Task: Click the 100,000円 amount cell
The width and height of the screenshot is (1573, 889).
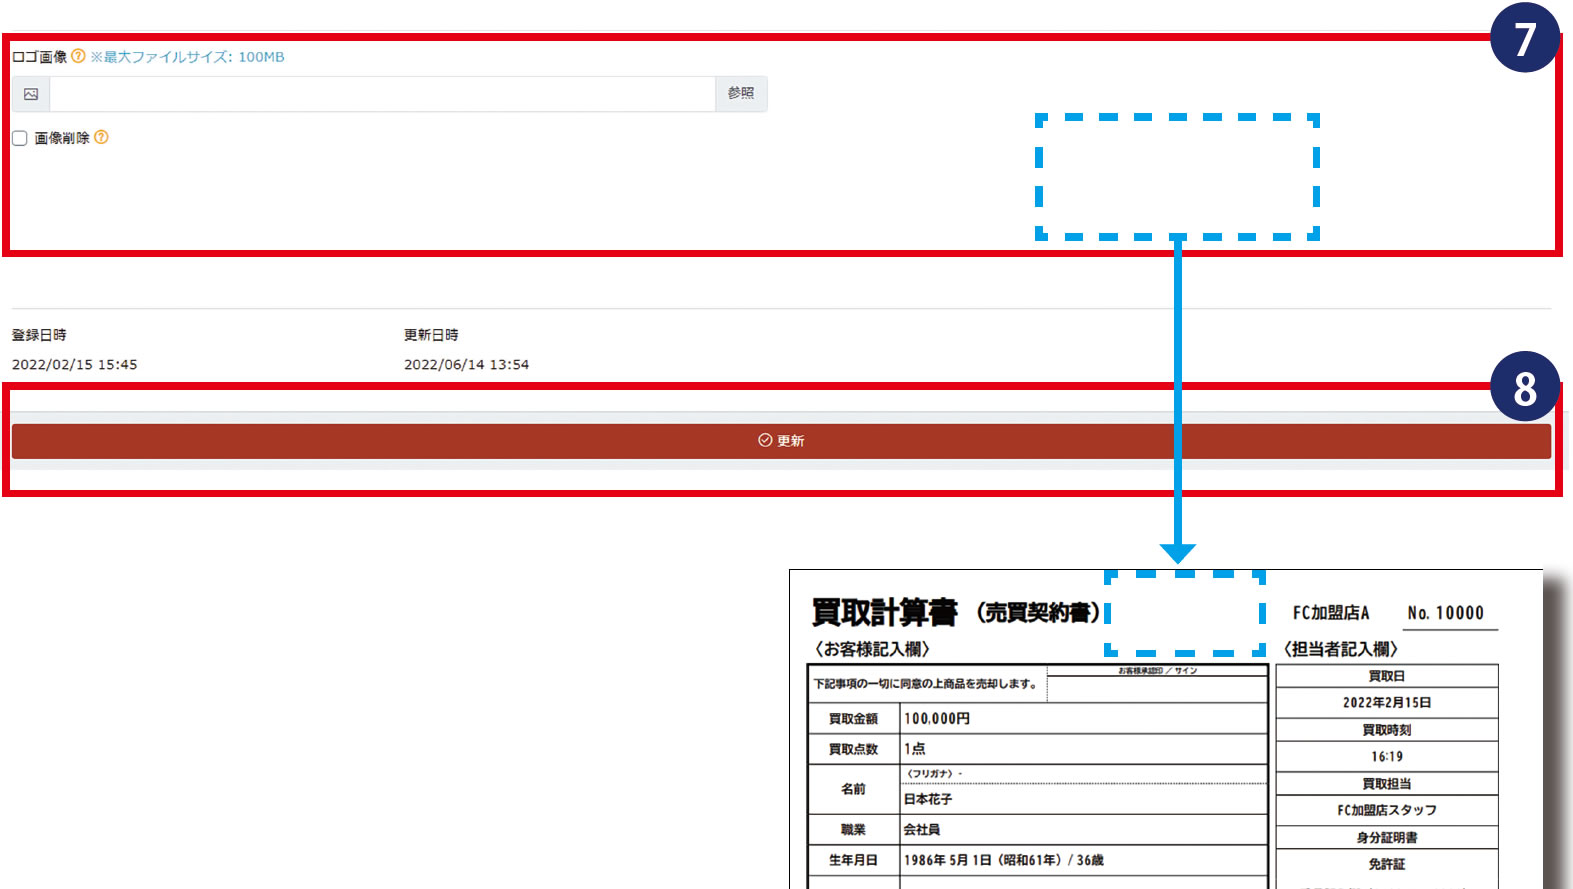Action: pos(937,718)
